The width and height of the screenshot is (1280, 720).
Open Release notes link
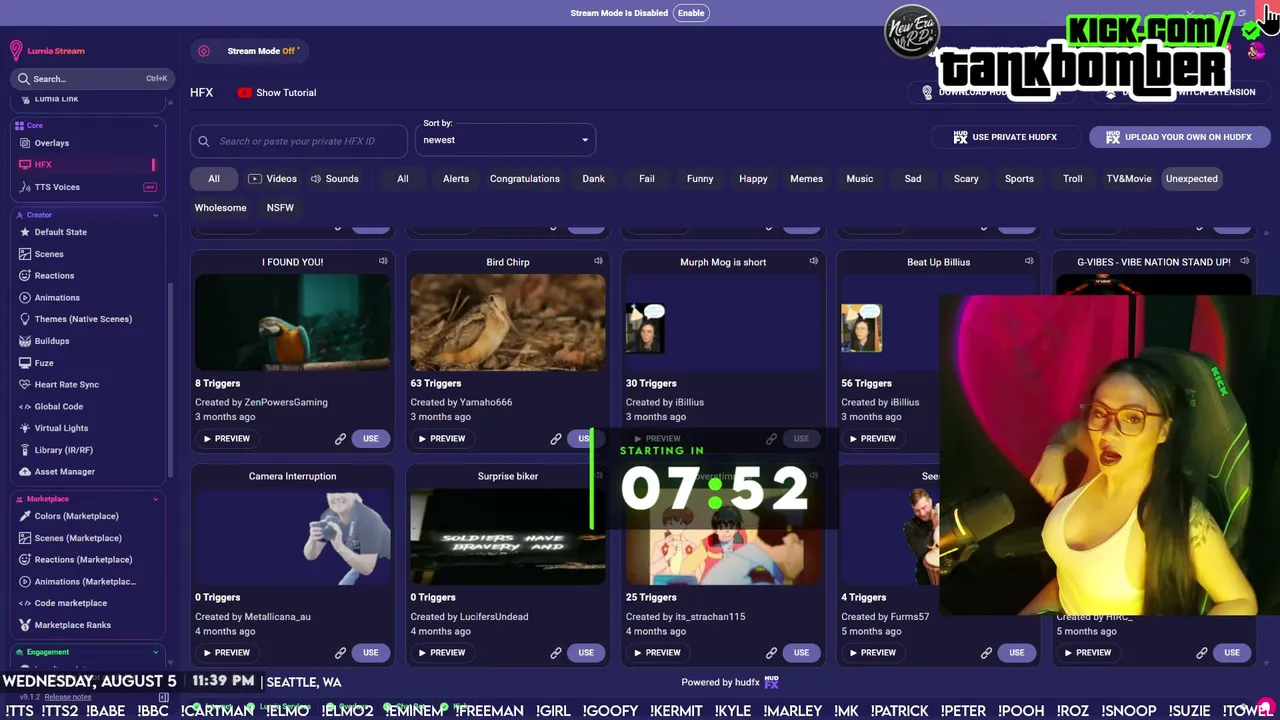tap(68, 697)
